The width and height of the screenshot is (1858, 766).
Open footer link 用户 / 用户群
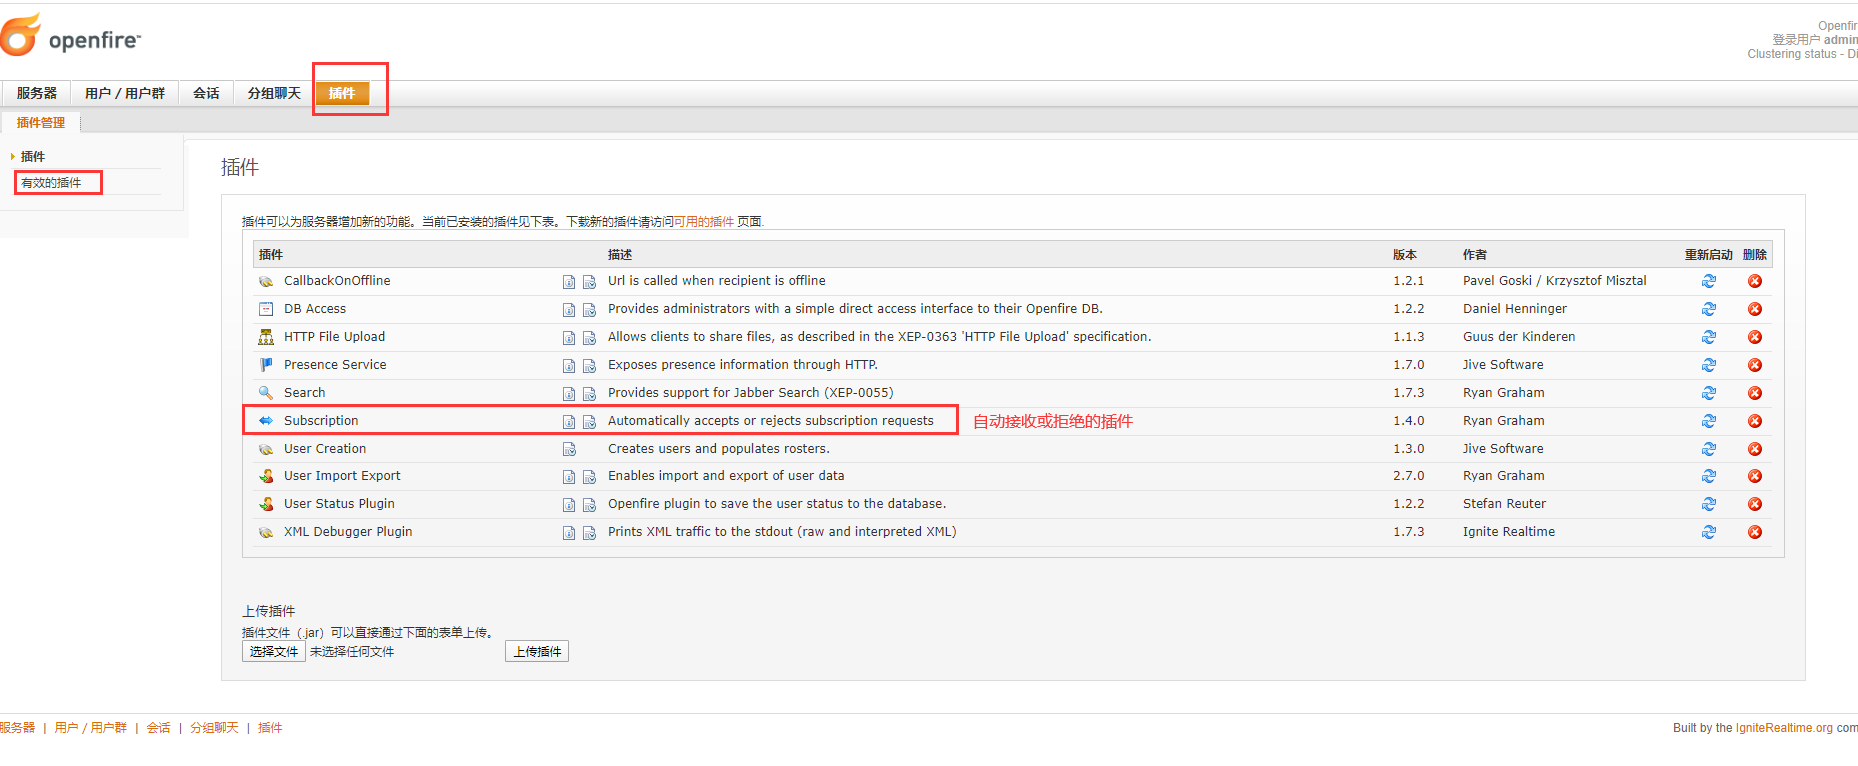tap(91, 728)
